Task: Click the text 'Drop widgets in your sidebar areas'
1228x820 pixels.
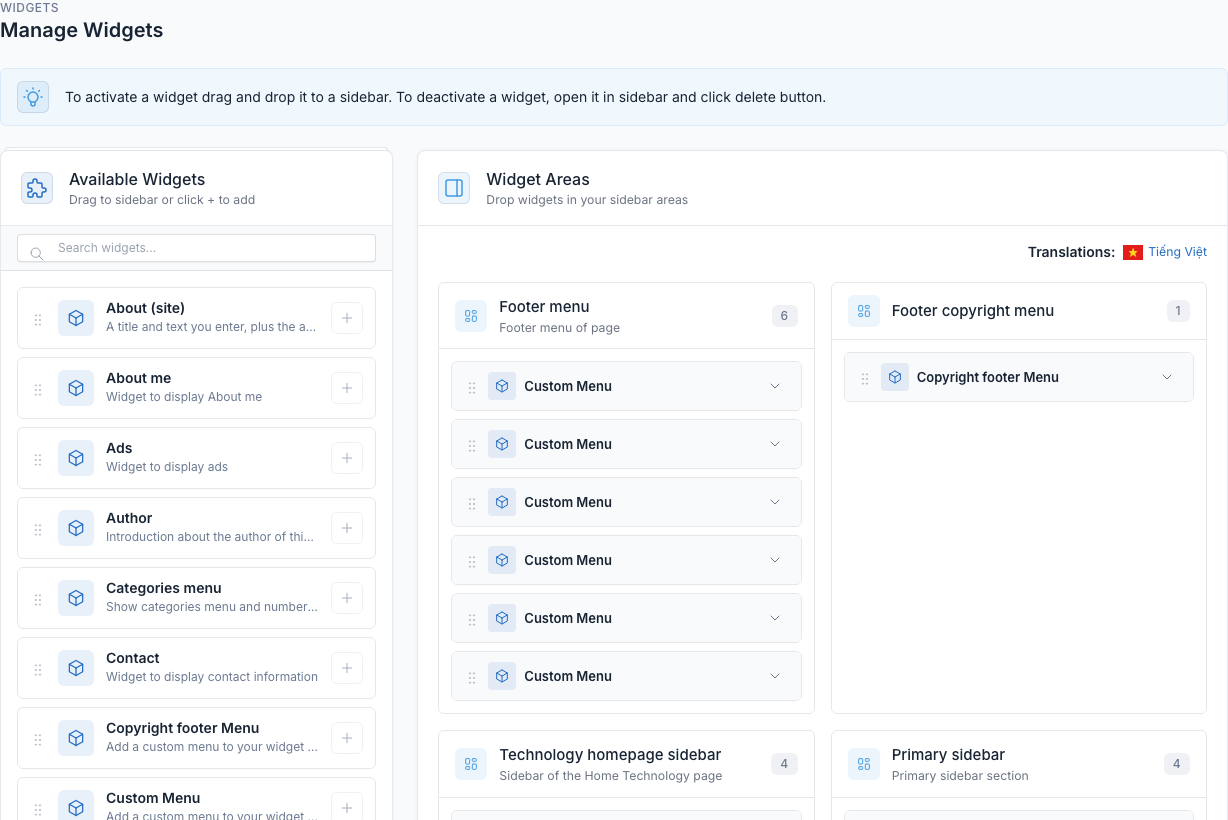Action: coord(587,200)
